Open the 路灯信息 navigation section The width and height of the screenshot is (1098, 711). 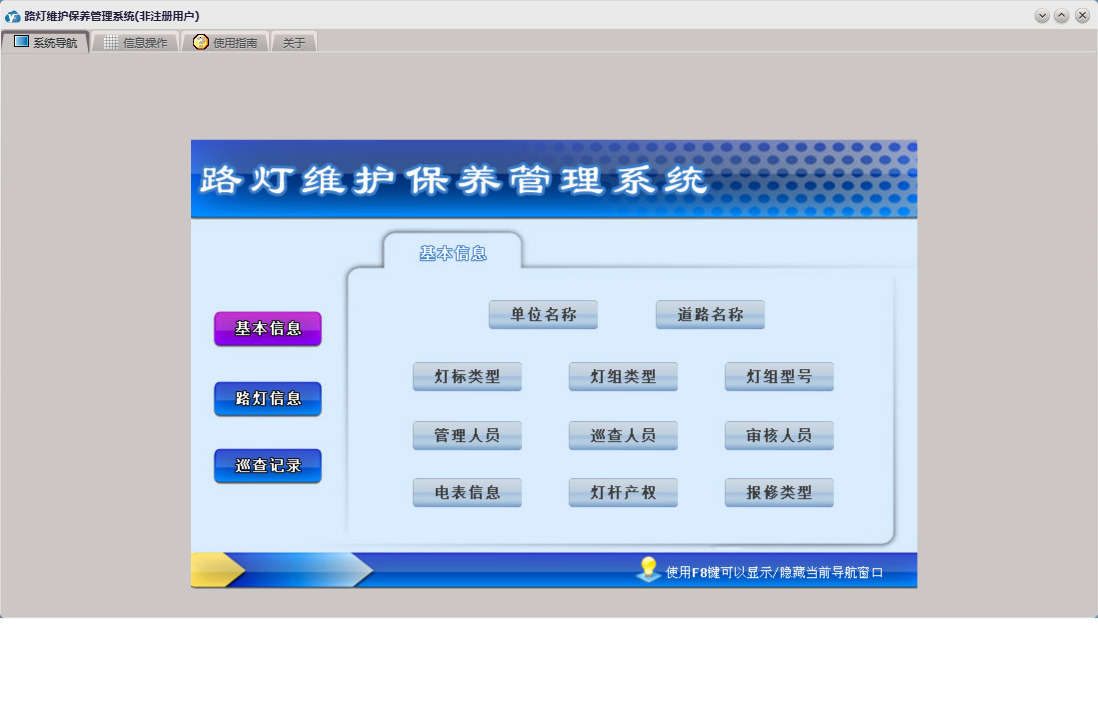tap(267, 399)
